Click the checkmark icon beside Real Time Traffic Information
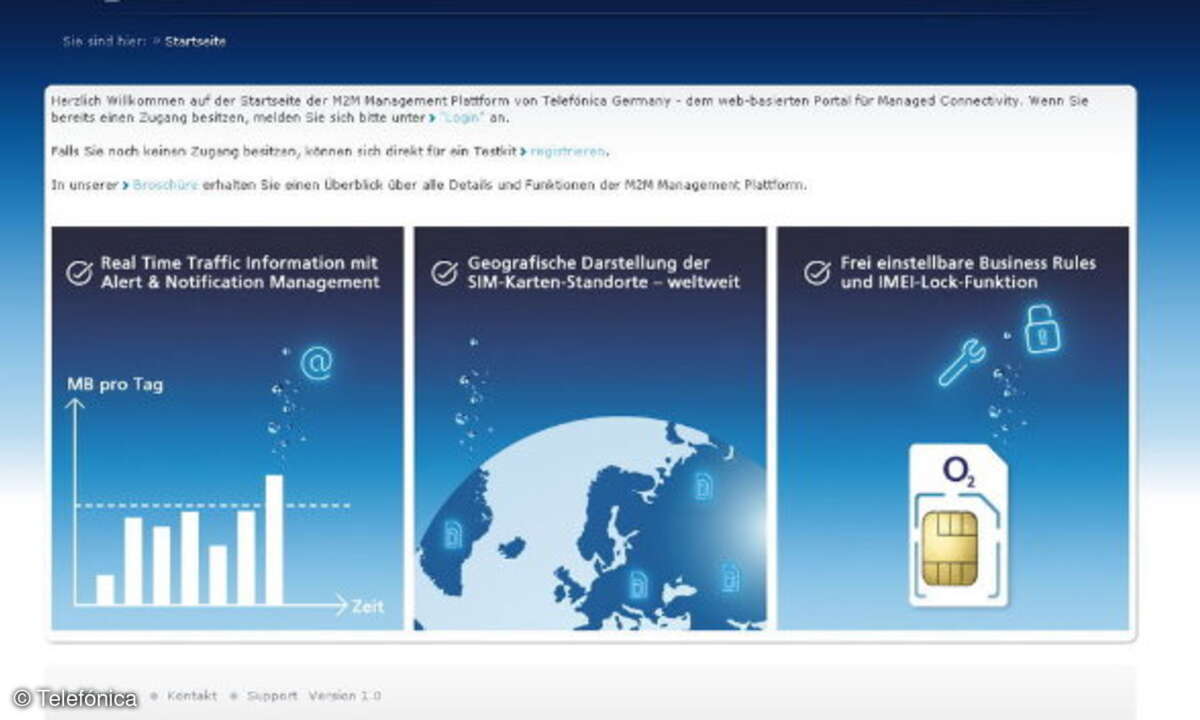1200x720 pixels. tap(79, 273)
